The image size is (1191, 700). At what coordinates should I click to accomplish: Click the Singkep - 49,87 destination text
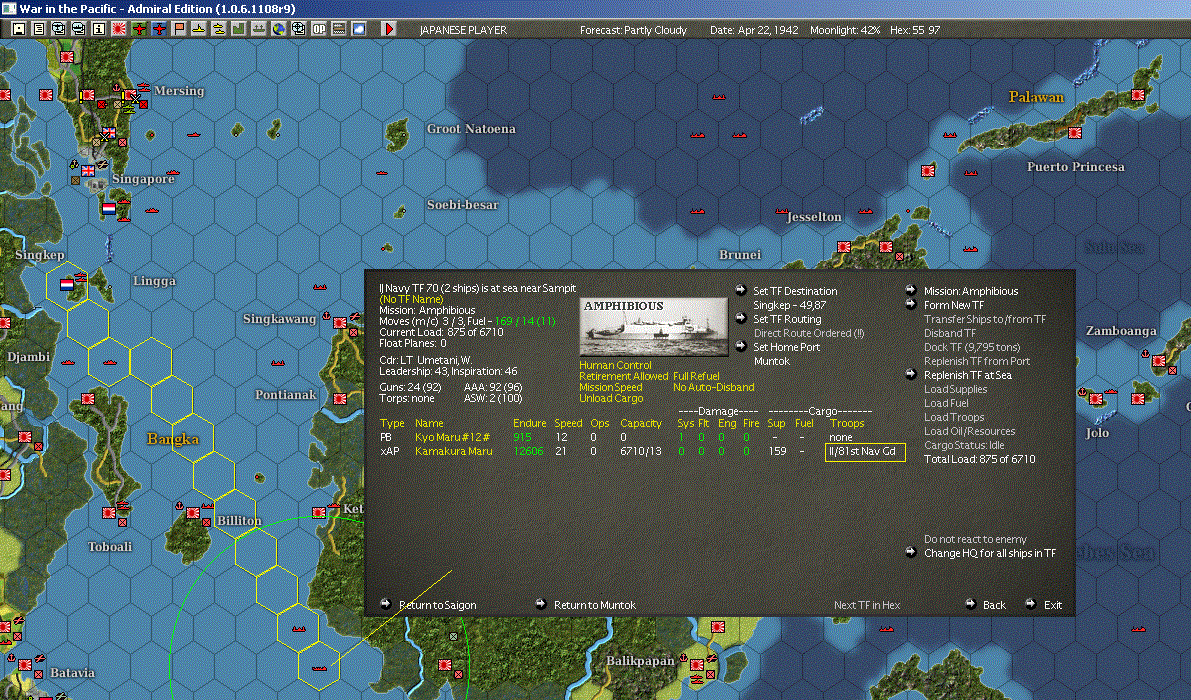tap(789, 304)
